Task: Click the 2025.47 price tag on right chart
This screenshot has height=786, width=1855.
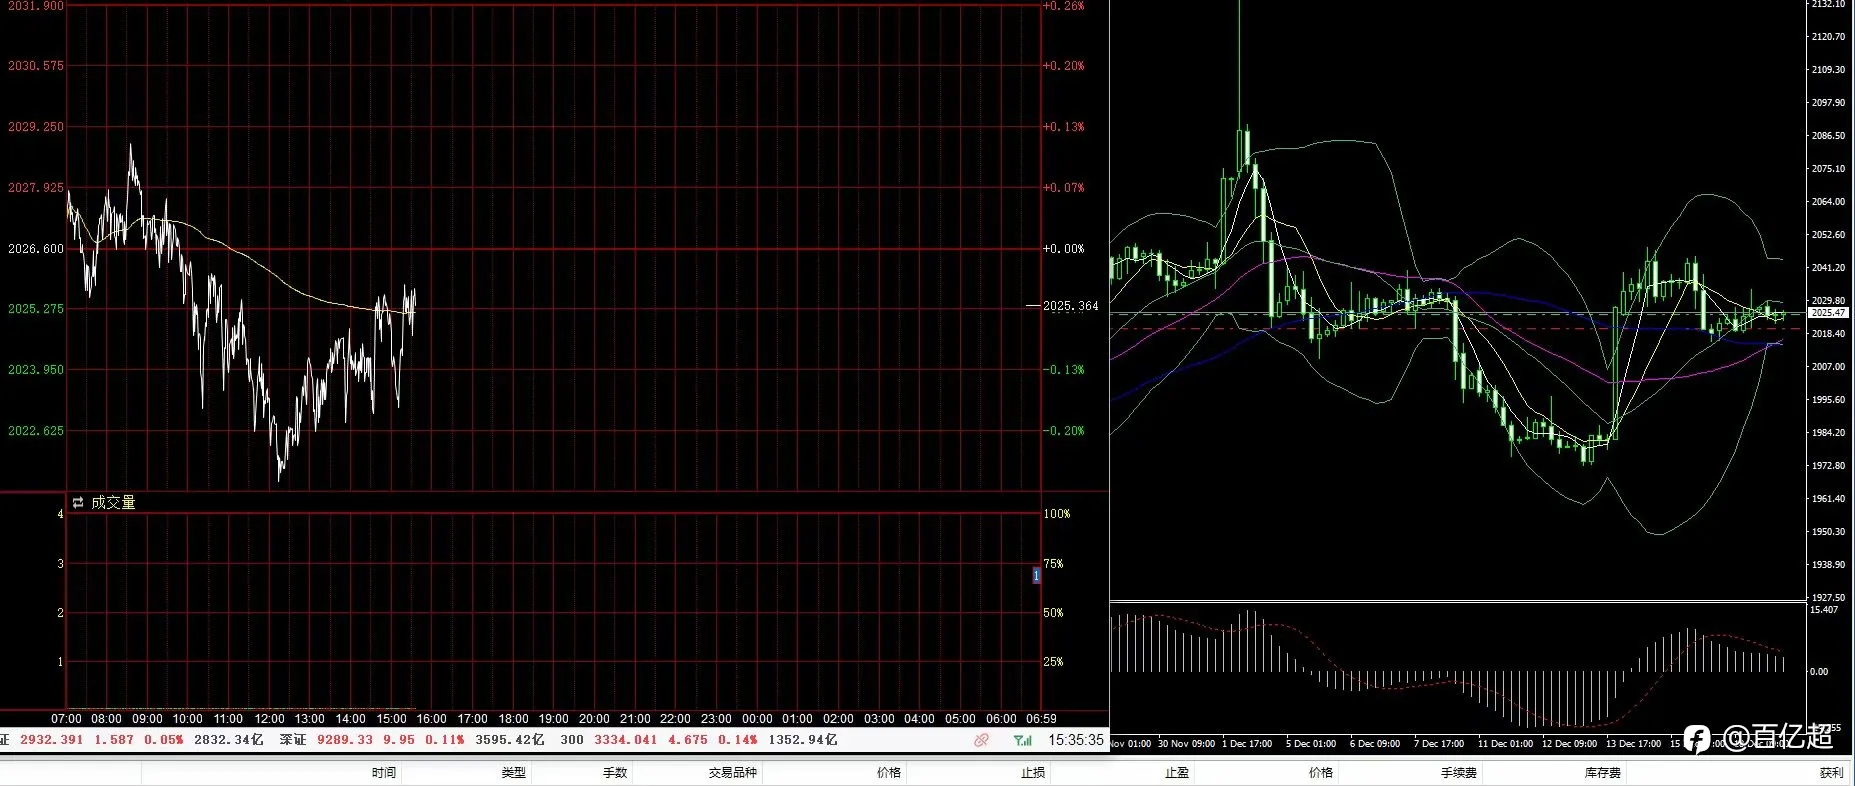Action: click(x=1829, y=313)
